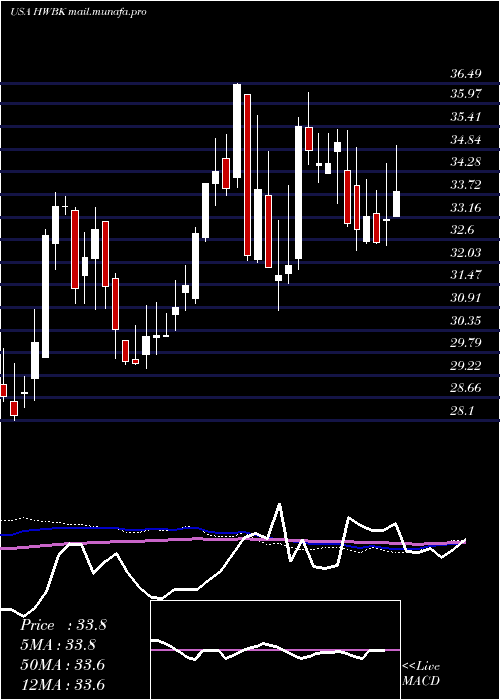Image resolution: width=500 pixels, height=700 pixels.
Task: Click the 30.35 price axis label
Action: pos(466,321)
